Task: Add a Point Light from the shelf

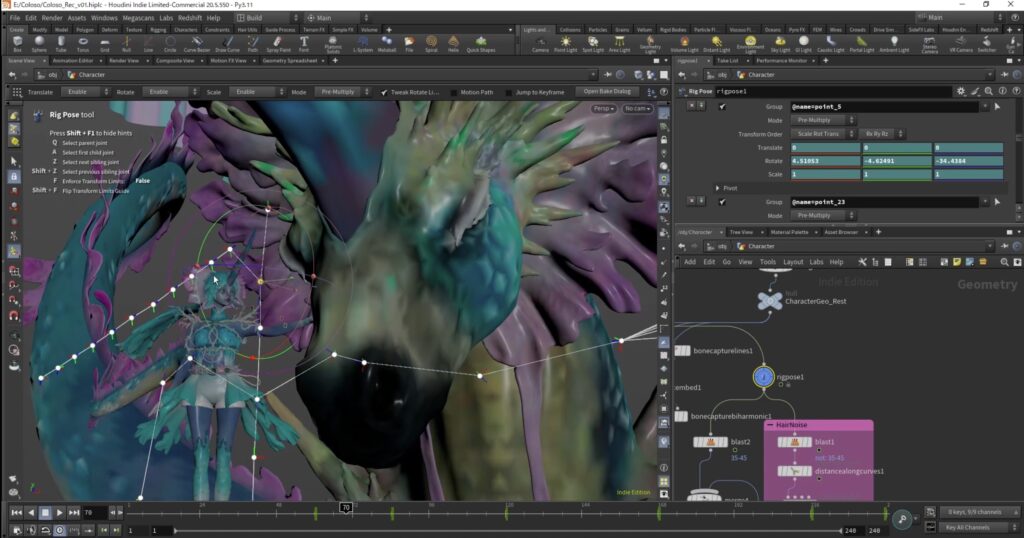Action: [566, 43]
